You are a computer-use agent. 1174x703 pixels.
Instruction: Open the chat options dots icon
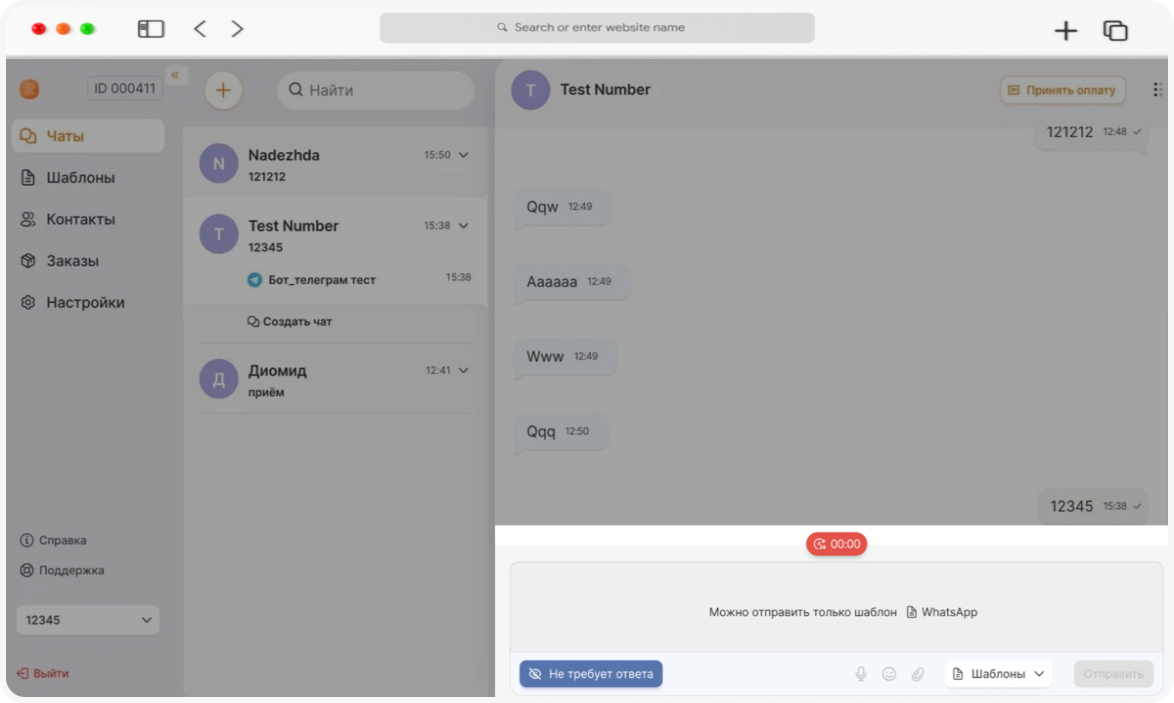click(1158, 90)
